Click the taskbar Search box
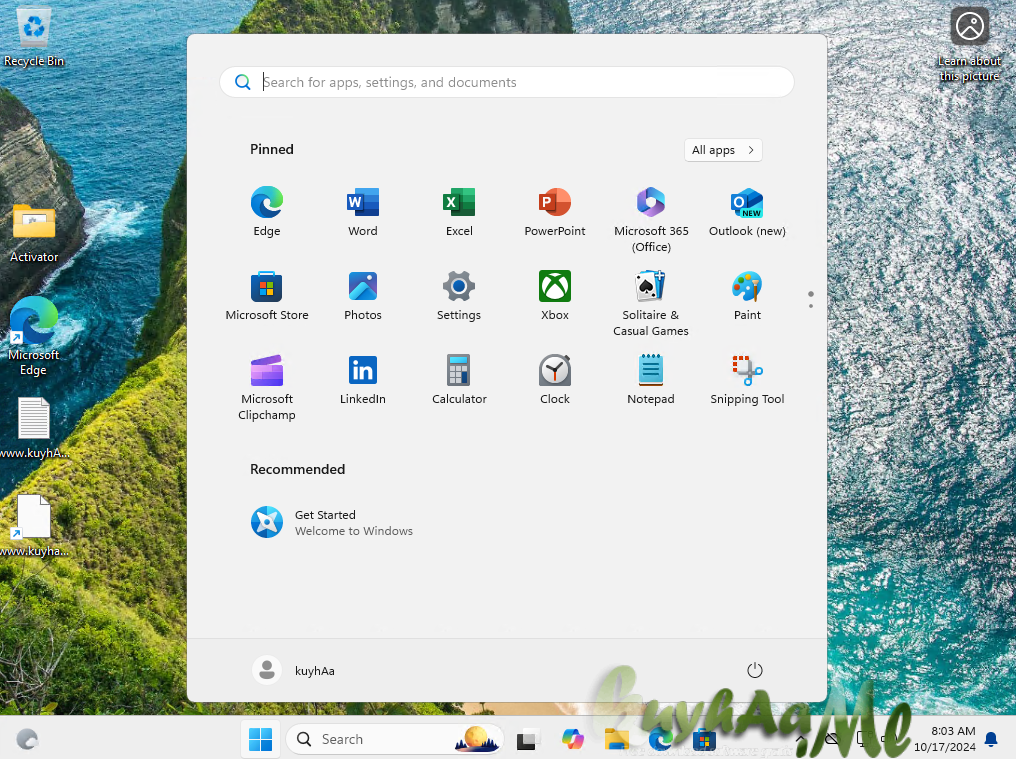The image size is (1016, 759). point(395,739)
